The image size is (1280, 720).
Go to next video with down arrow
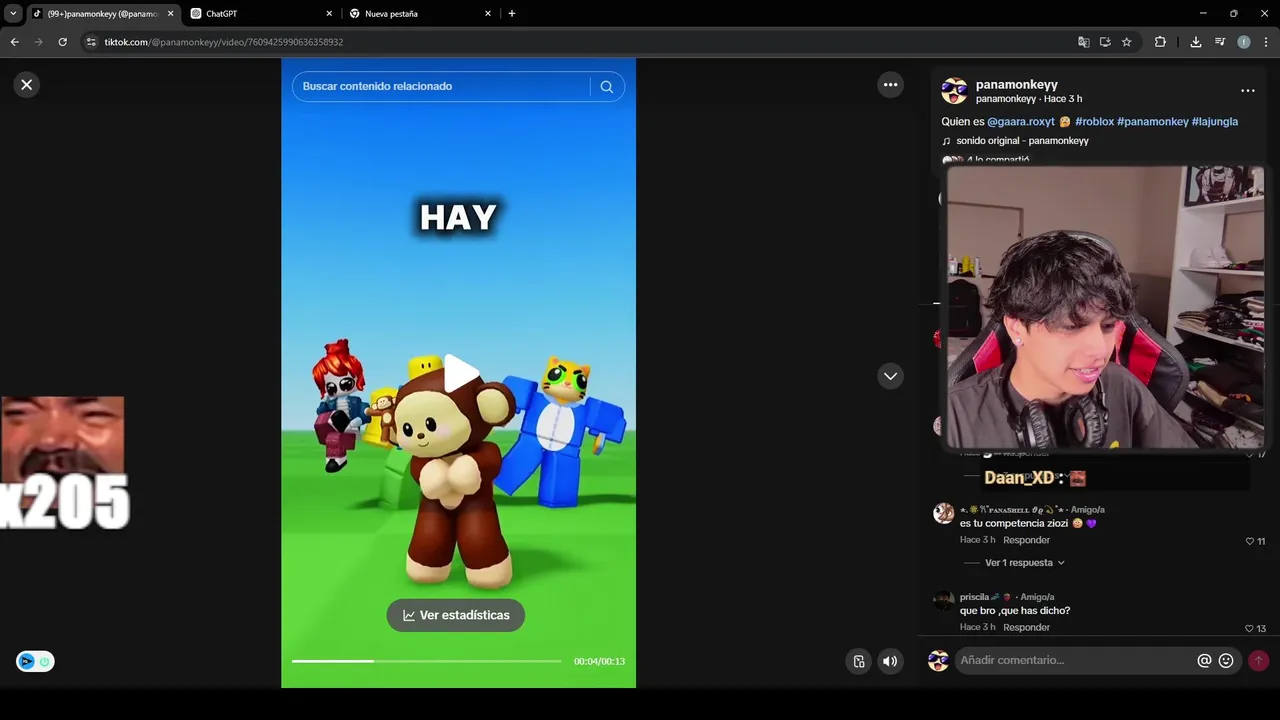[890, 376]
